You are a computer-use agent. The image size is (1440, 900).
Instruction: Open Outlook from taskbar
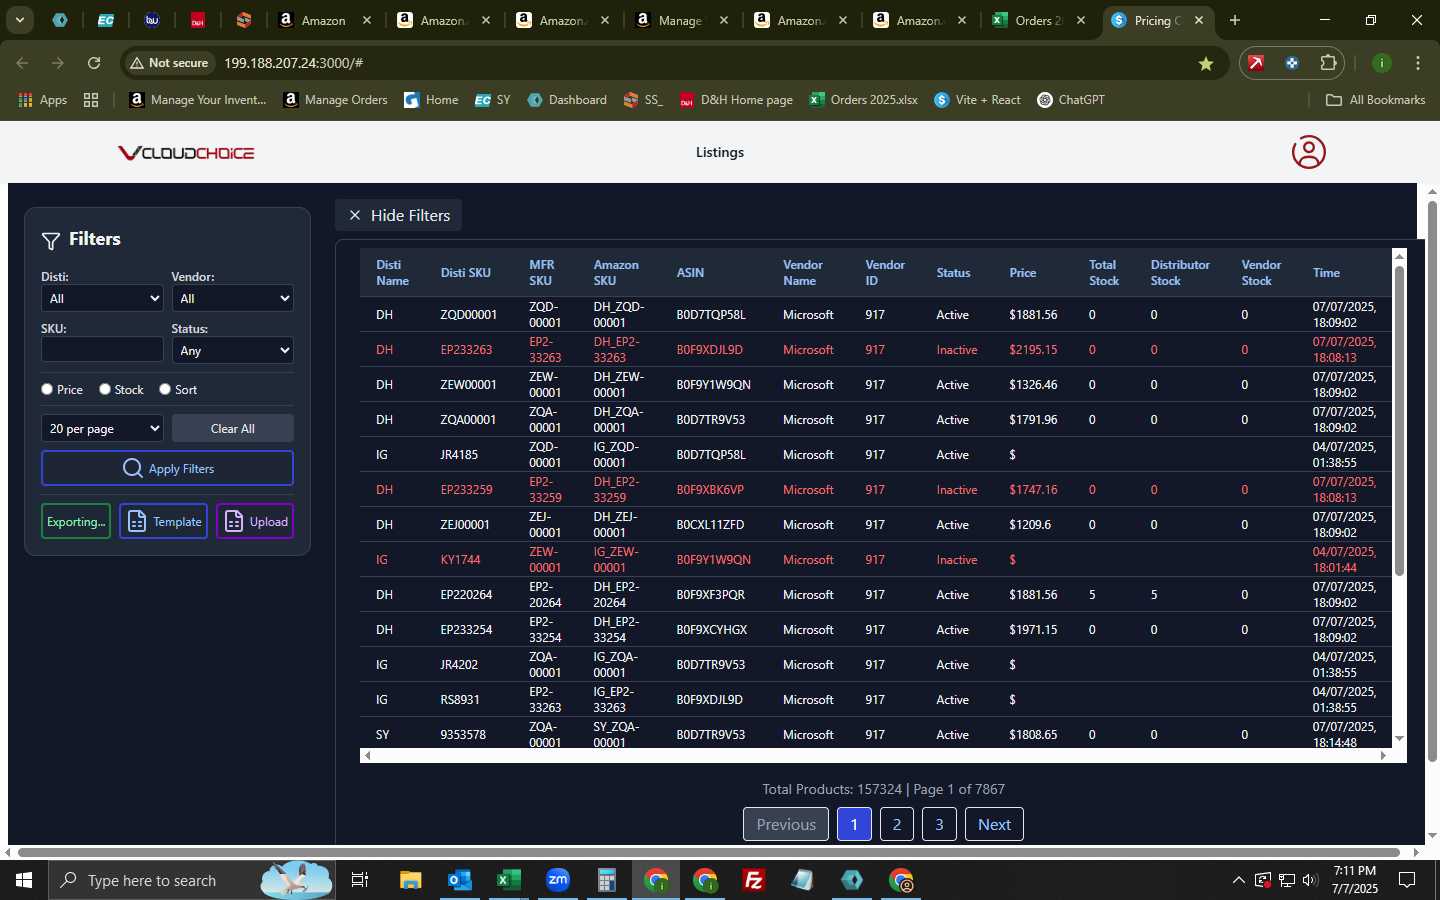[x=459, y=880]
